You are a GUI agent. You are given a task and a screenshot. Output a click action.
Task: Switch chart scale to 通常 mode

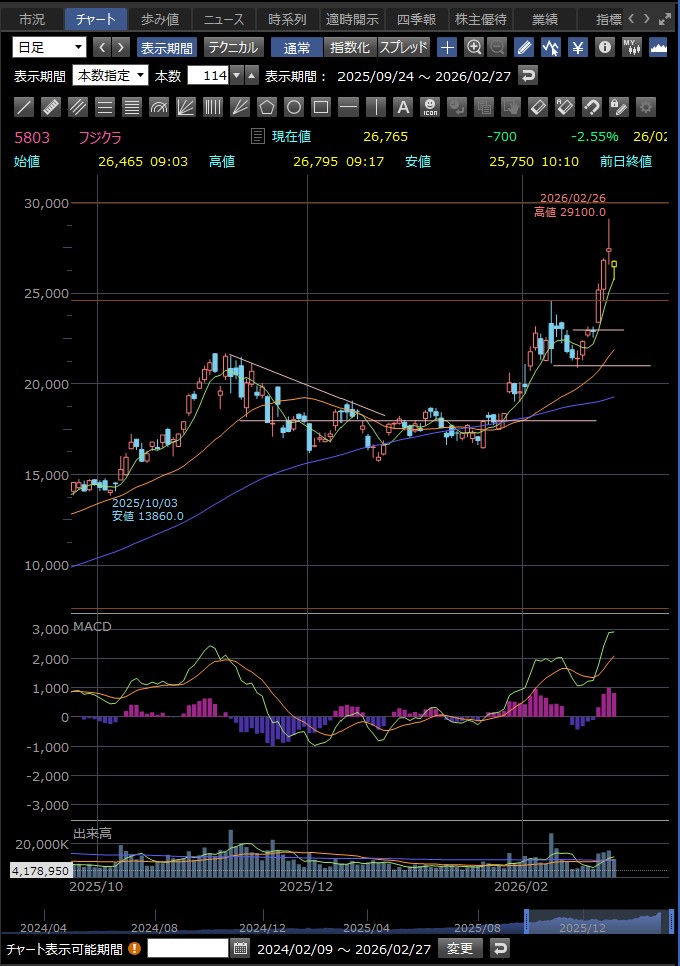click(x=297, y=47)
